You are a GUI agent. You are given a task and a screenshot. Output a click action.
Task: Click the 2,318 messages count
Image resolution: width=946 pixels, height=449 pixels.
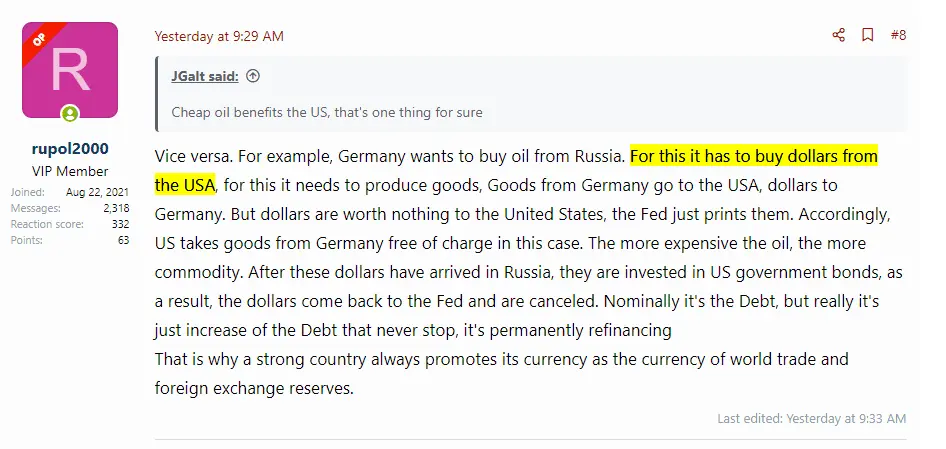116,208
